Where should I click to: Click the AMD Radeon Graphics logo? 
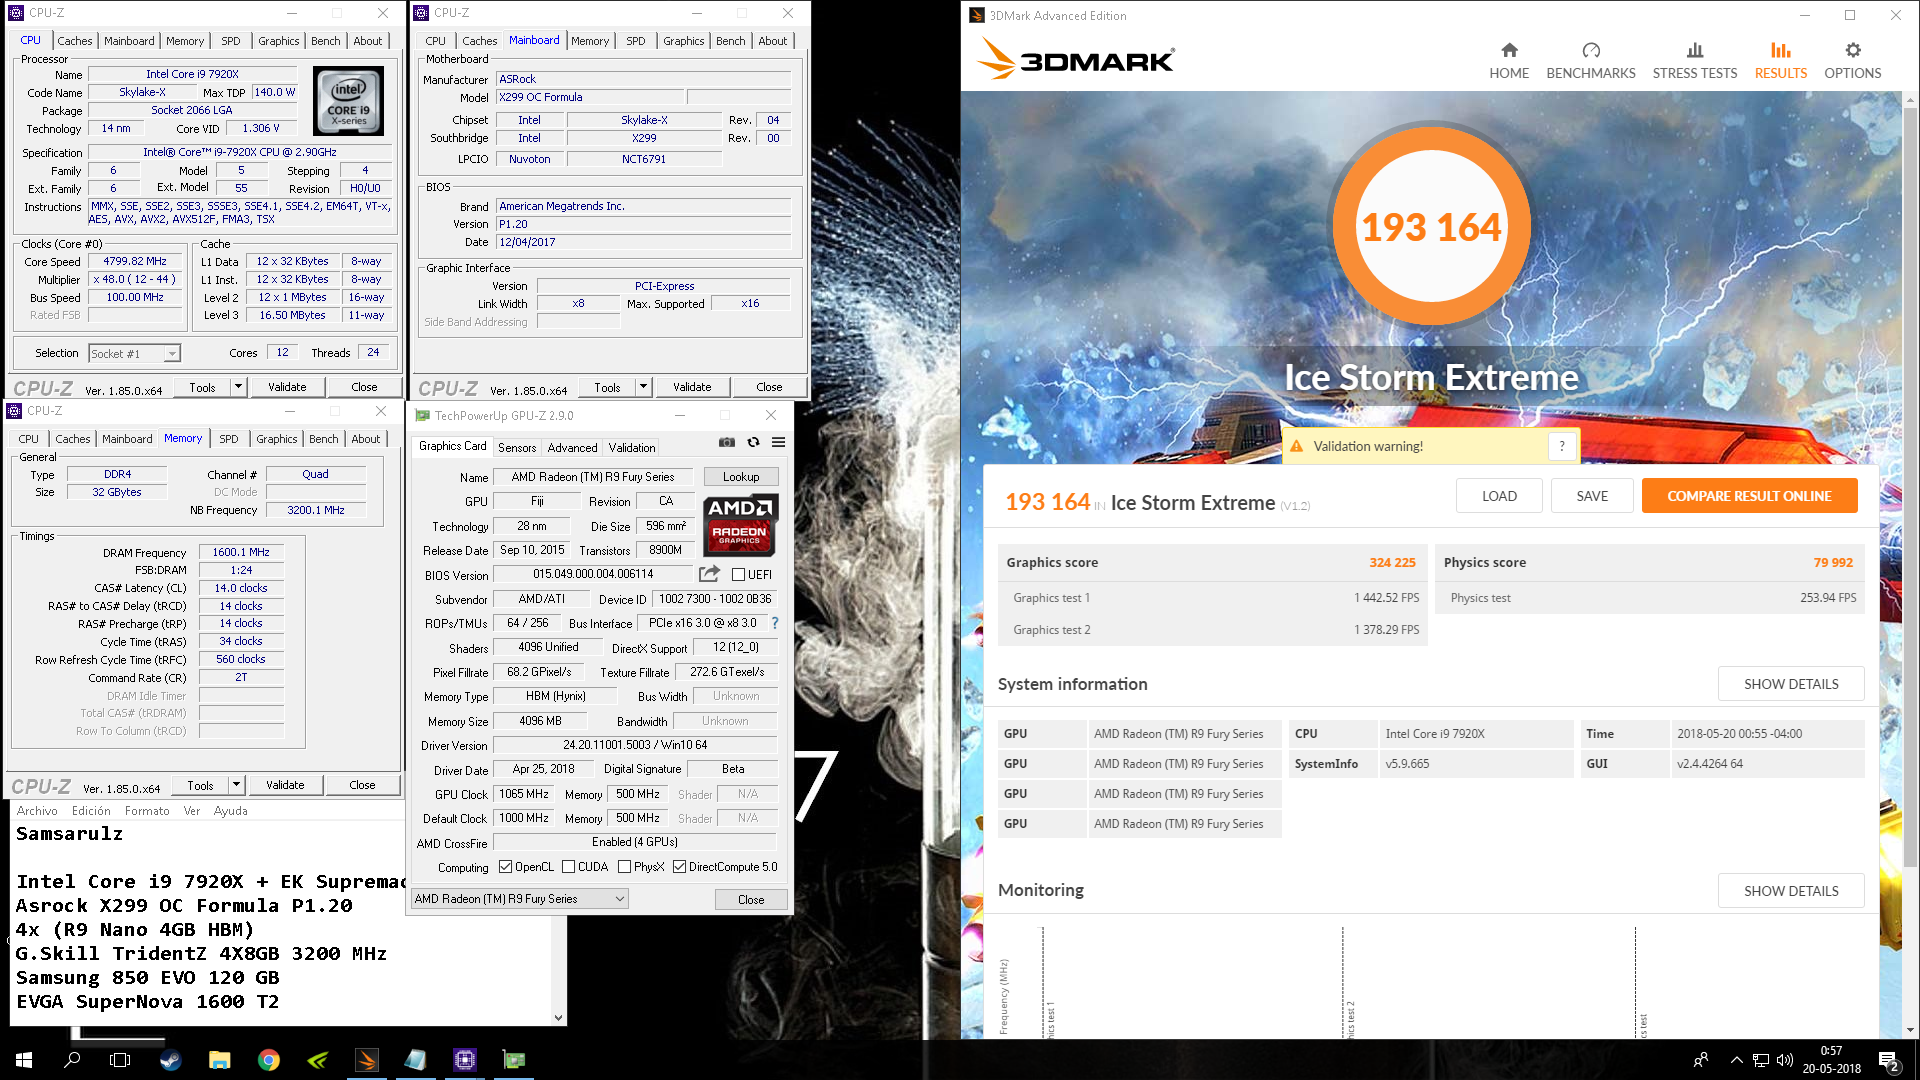(740, 524)
